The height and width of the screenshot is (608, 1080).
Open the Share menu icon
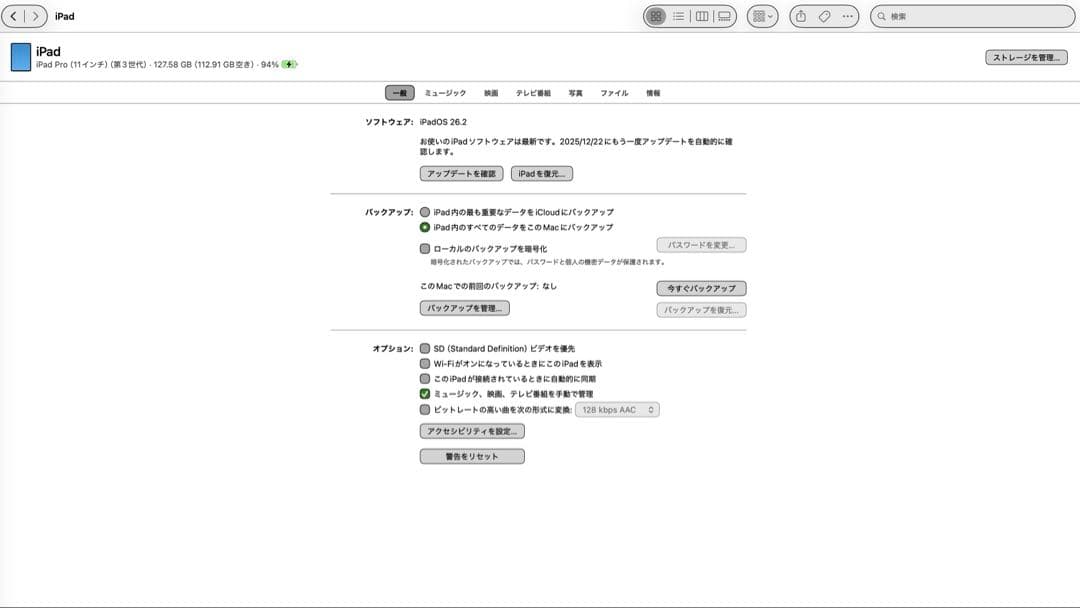point(799,16)
